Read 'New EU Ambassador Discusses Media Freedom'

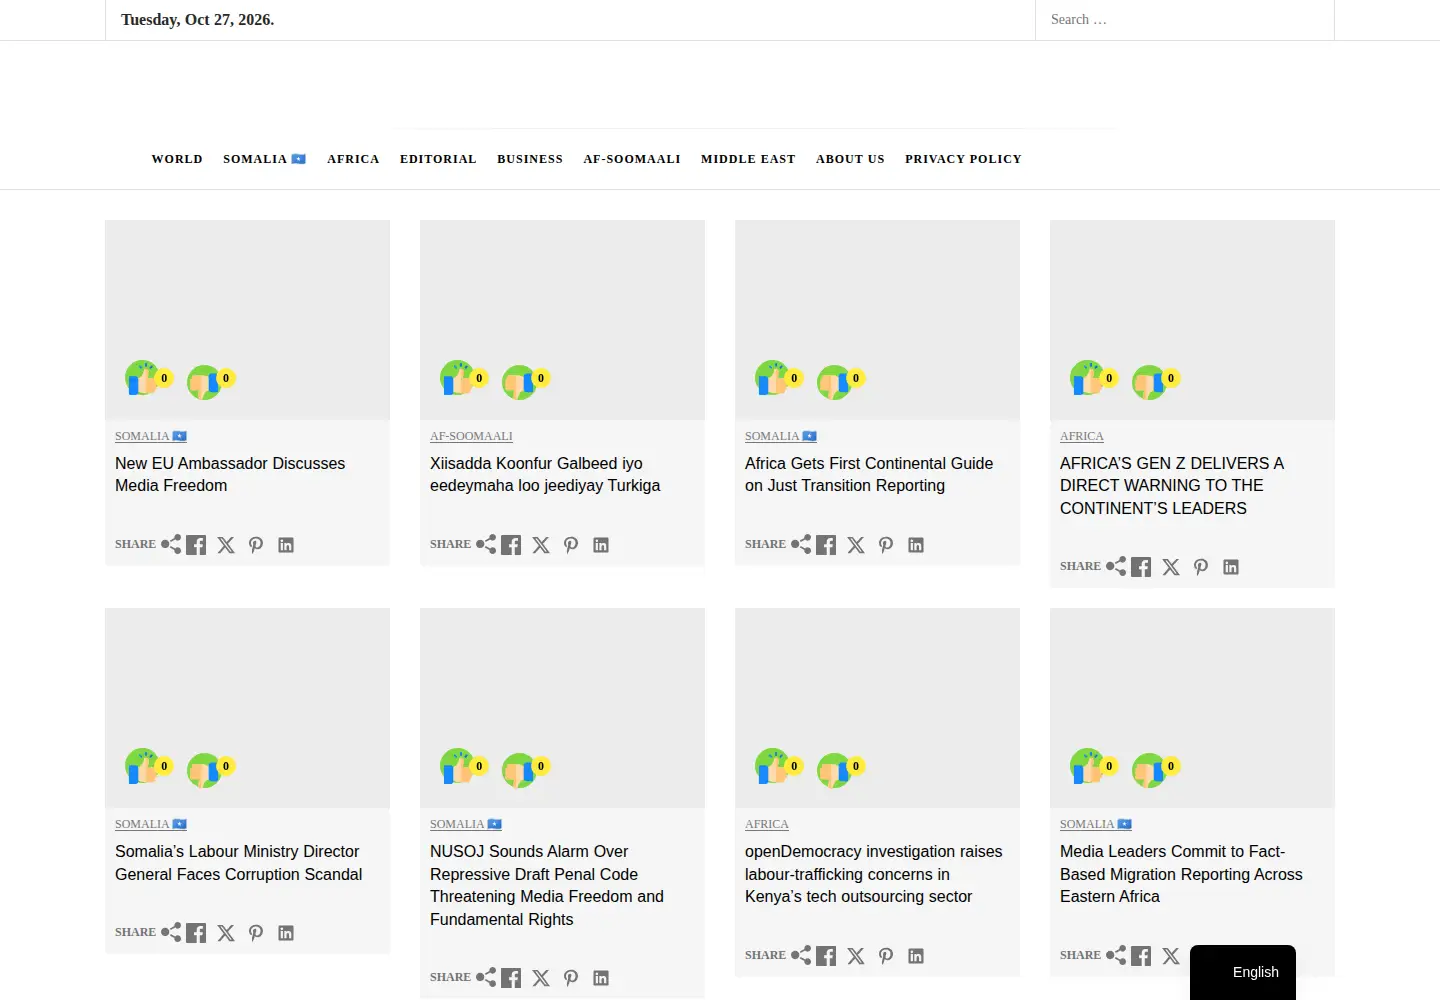point(230,474)
